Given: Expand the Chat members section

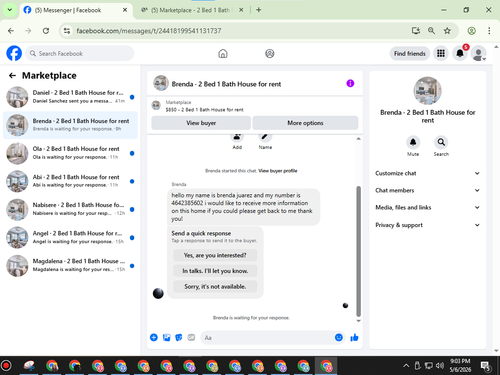Looking at the screenshot, I should pyautogui.click(x=427, y=190).
